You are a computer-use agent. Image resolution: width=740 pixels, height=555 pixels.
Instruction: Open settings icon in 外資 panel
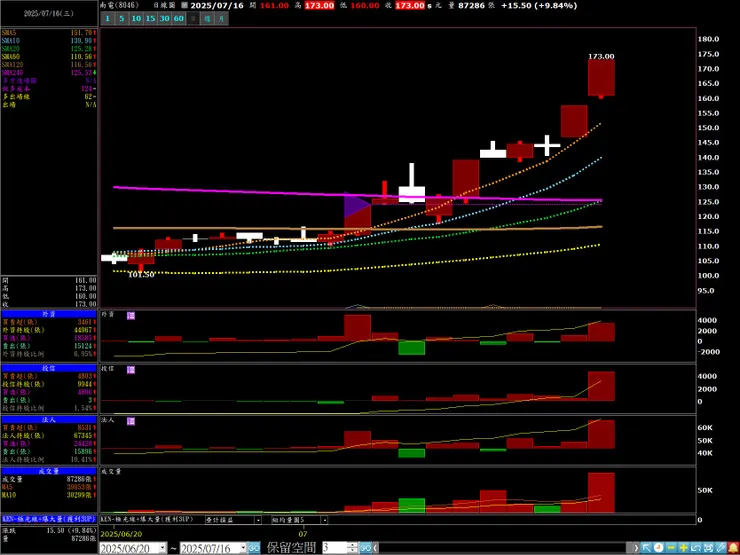131,315
